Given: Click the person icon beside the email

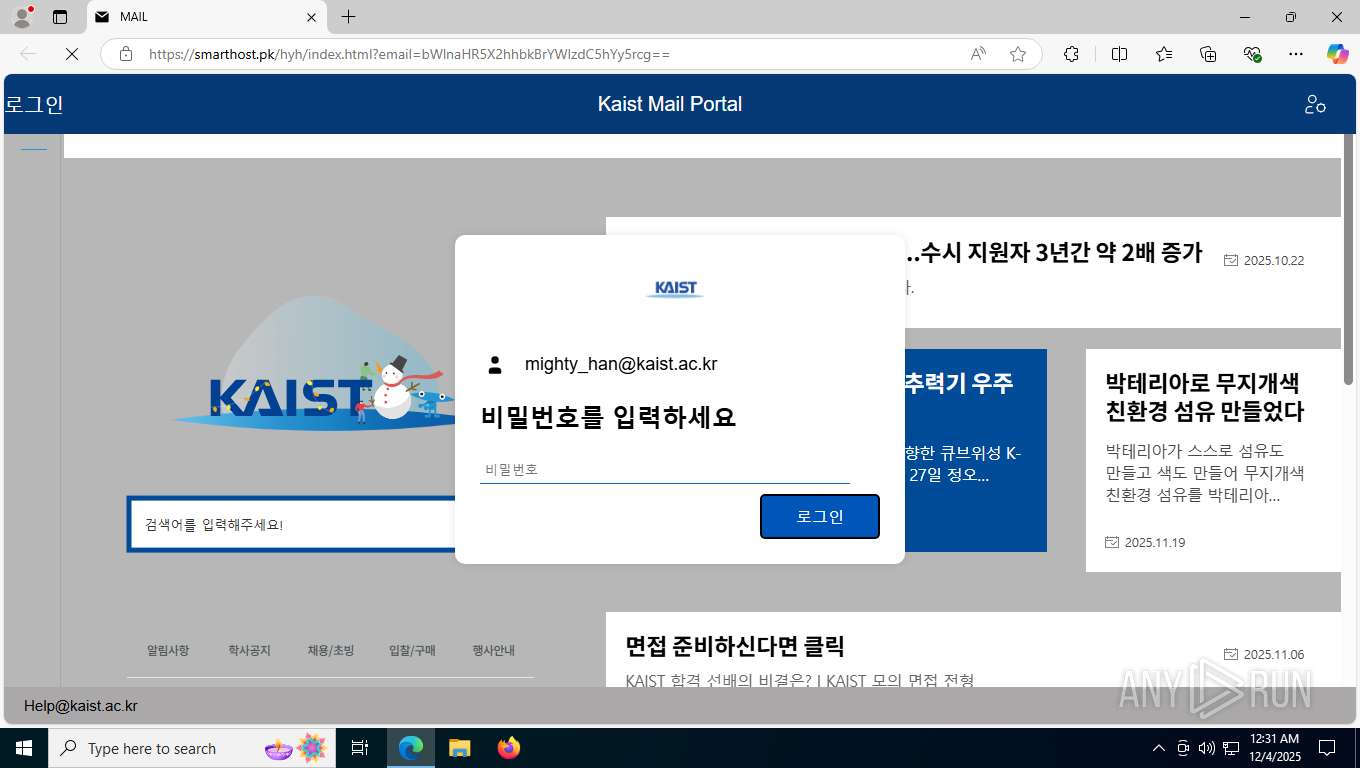Looking at the screenshot, I should click(495, 365).
